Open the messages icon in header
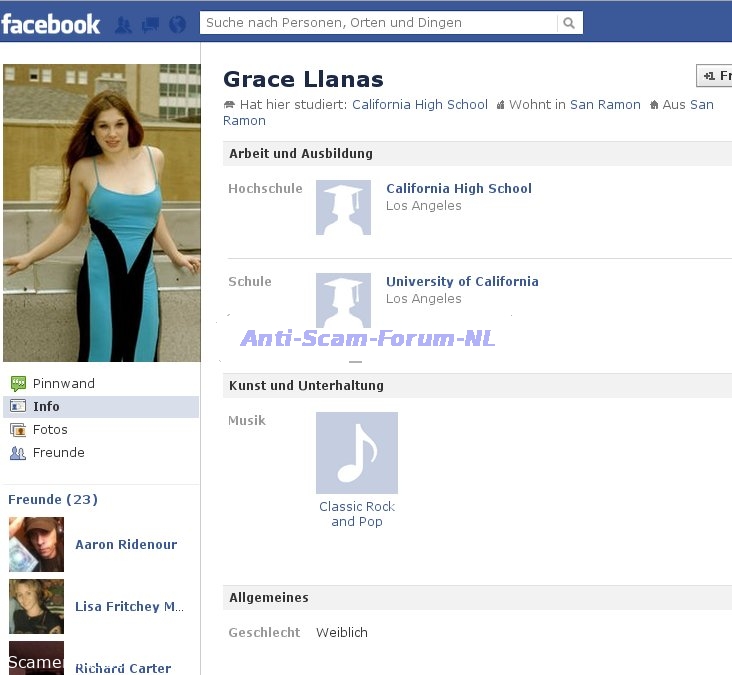Viewport: 732px width, 675px height. click(x=150, y=24)
